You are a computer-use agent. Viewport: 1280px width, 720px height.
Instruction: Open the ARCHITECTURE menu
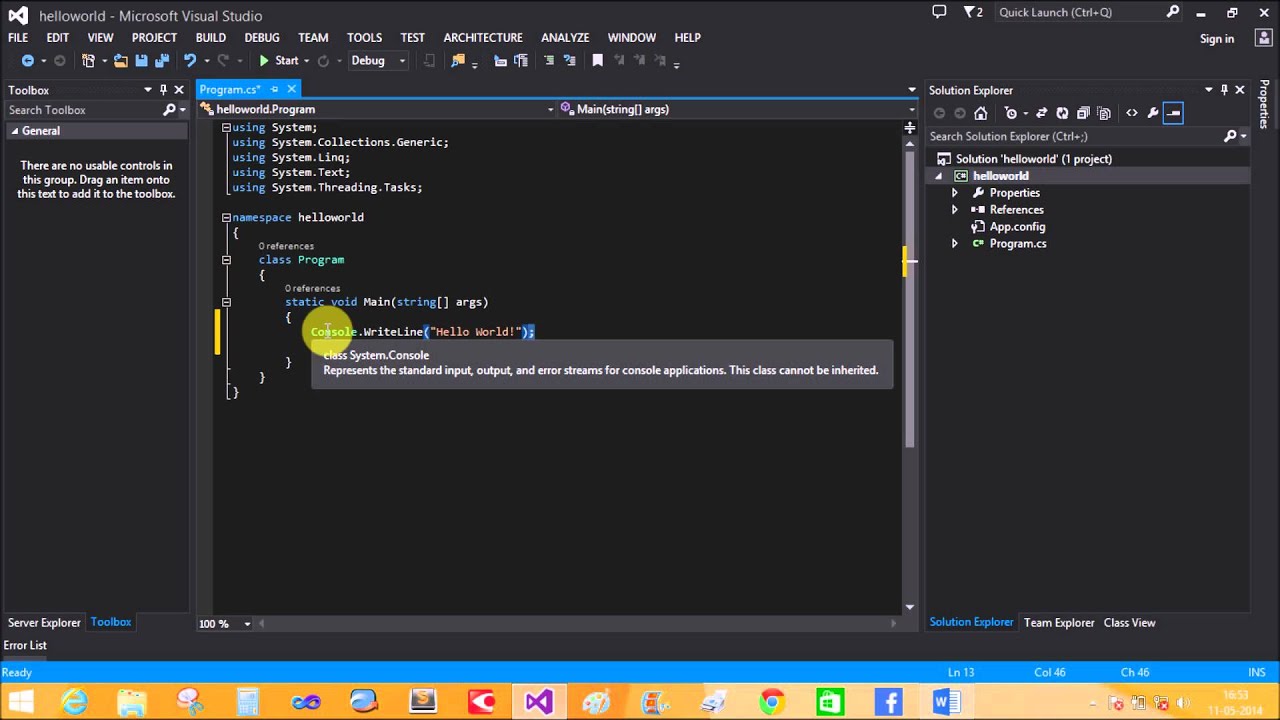[483, 37]
